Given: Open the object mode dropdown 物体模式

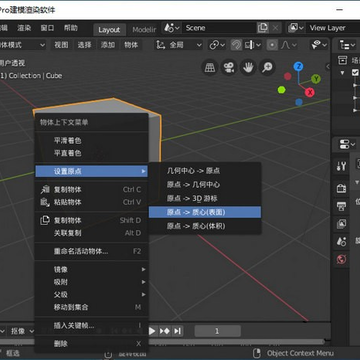Looking at the screenshot, I should [x=23, y=45].
